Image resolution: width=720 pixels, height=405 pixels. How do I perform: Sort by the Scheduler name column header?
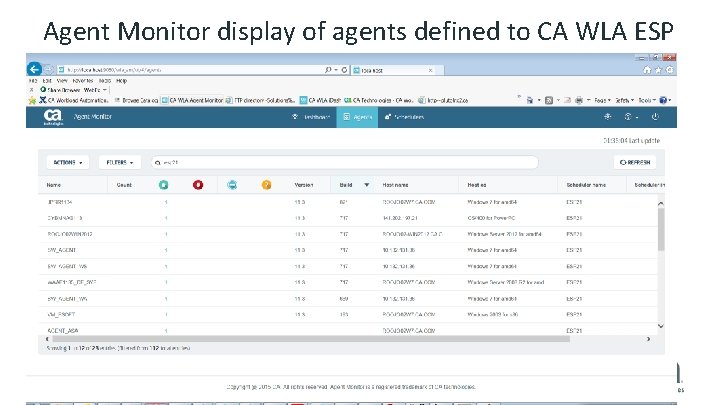(586, 185)
